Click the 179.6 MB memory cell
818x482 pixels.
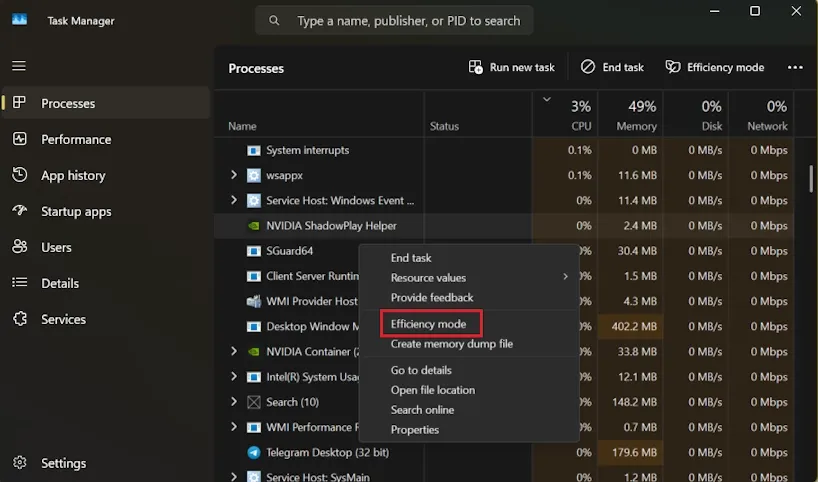tap(630, 452)
